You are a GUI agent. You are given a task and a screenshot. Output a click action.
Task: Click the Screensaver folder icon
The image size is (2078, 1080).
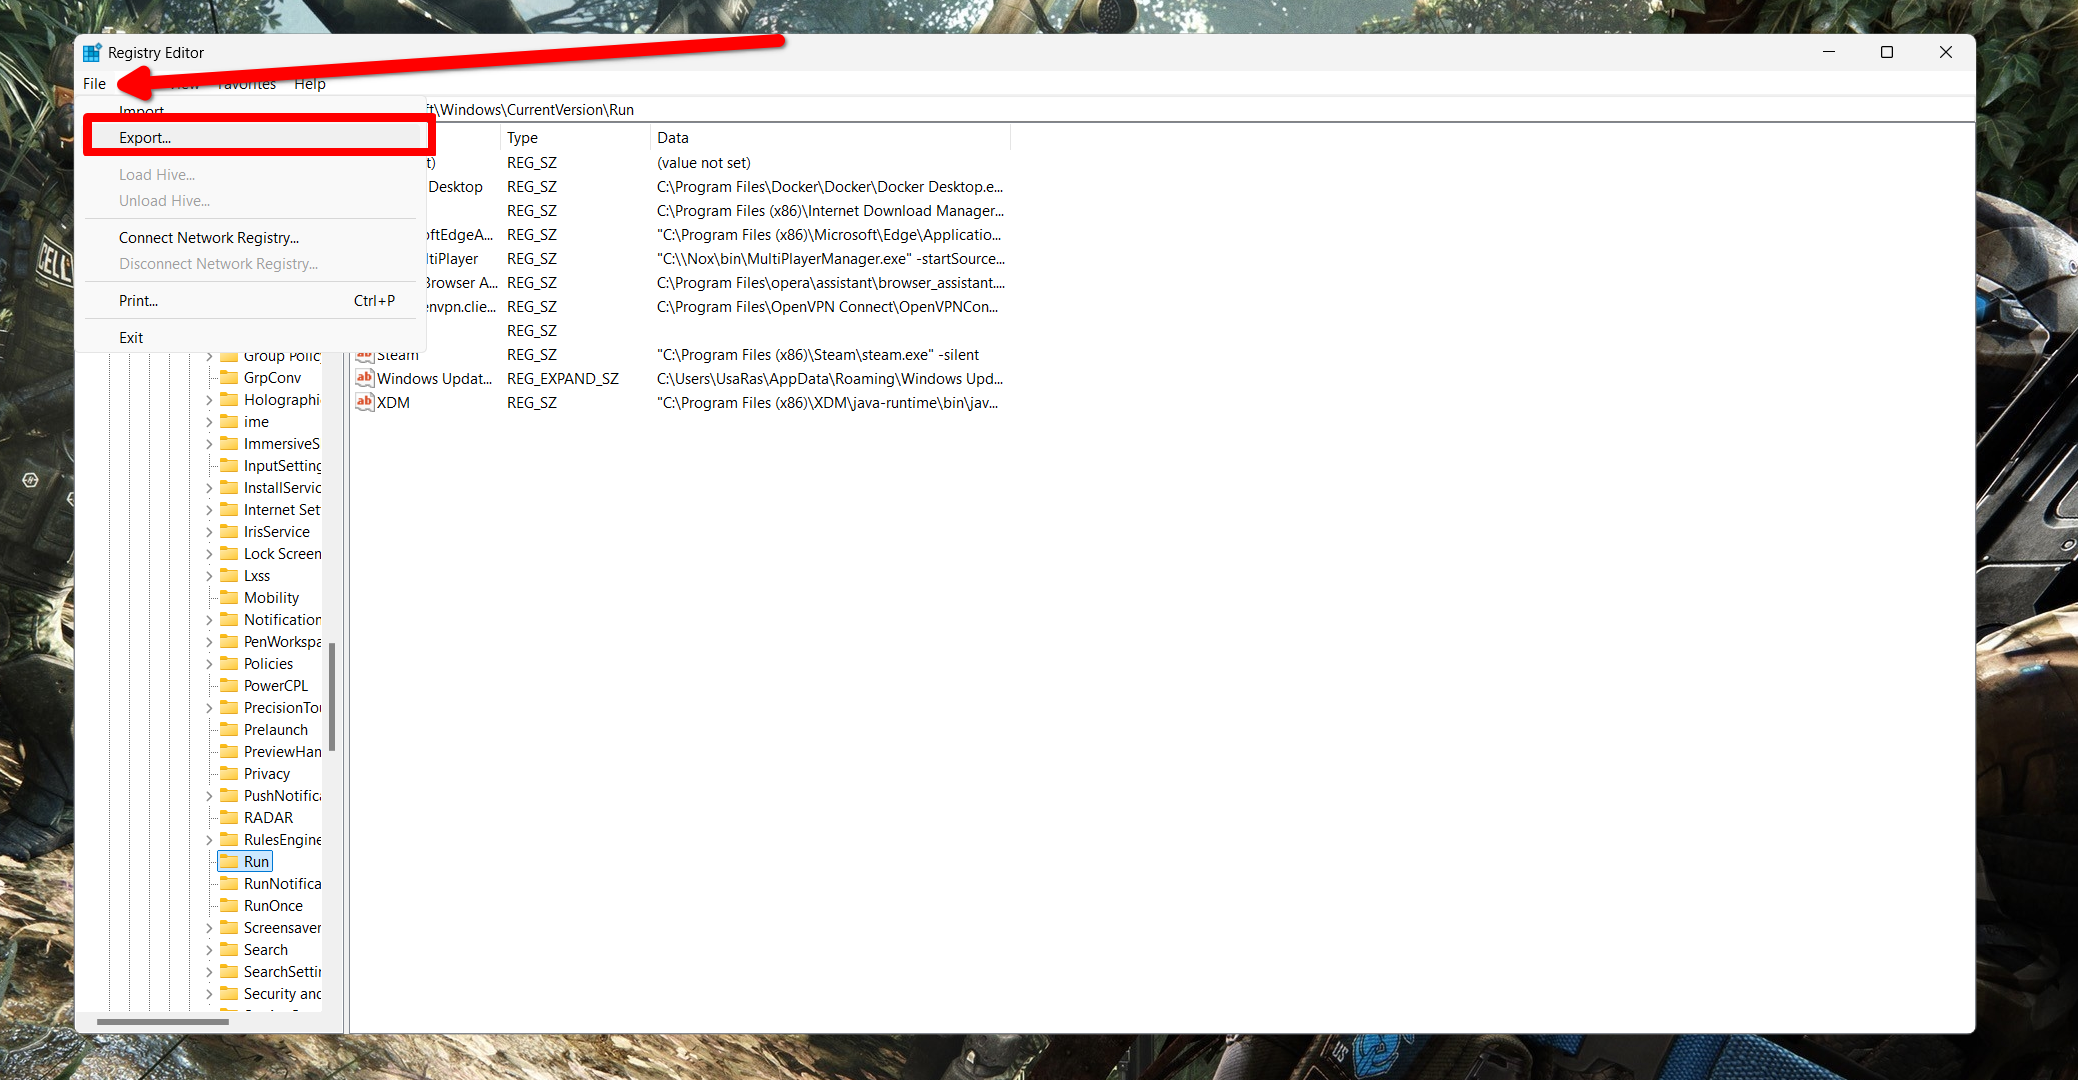(231, 927)
